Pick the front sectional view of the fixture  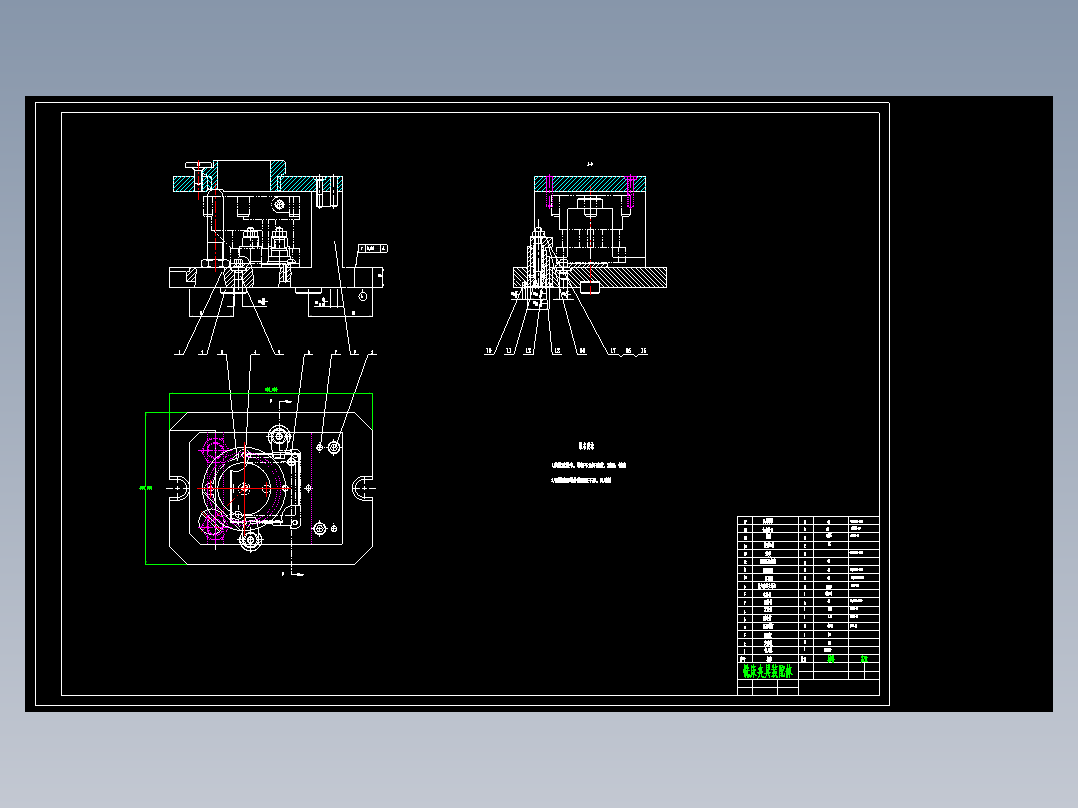pyautogui.click(x=278, y=239)
